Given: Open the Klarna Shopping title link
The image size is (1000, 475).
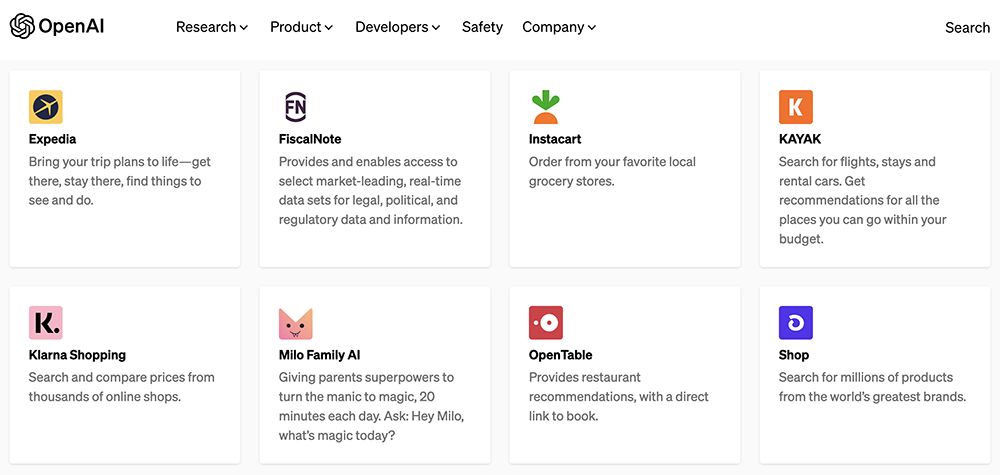Looking at the screenshot, I should point(77,354).
